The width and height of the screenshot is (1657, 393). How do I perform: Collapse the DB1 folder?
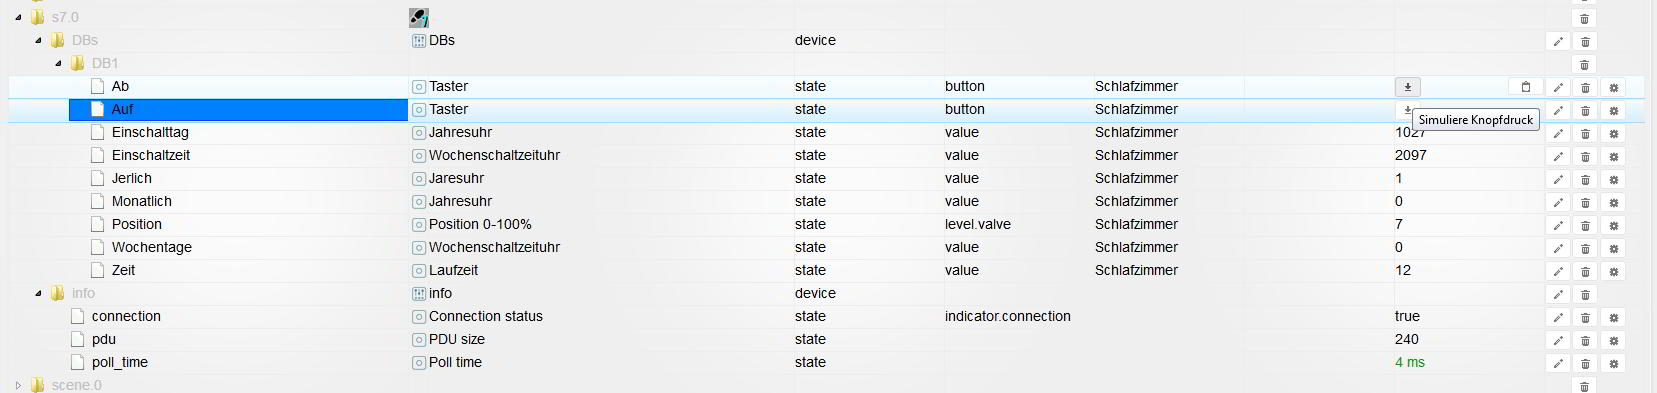58,63
